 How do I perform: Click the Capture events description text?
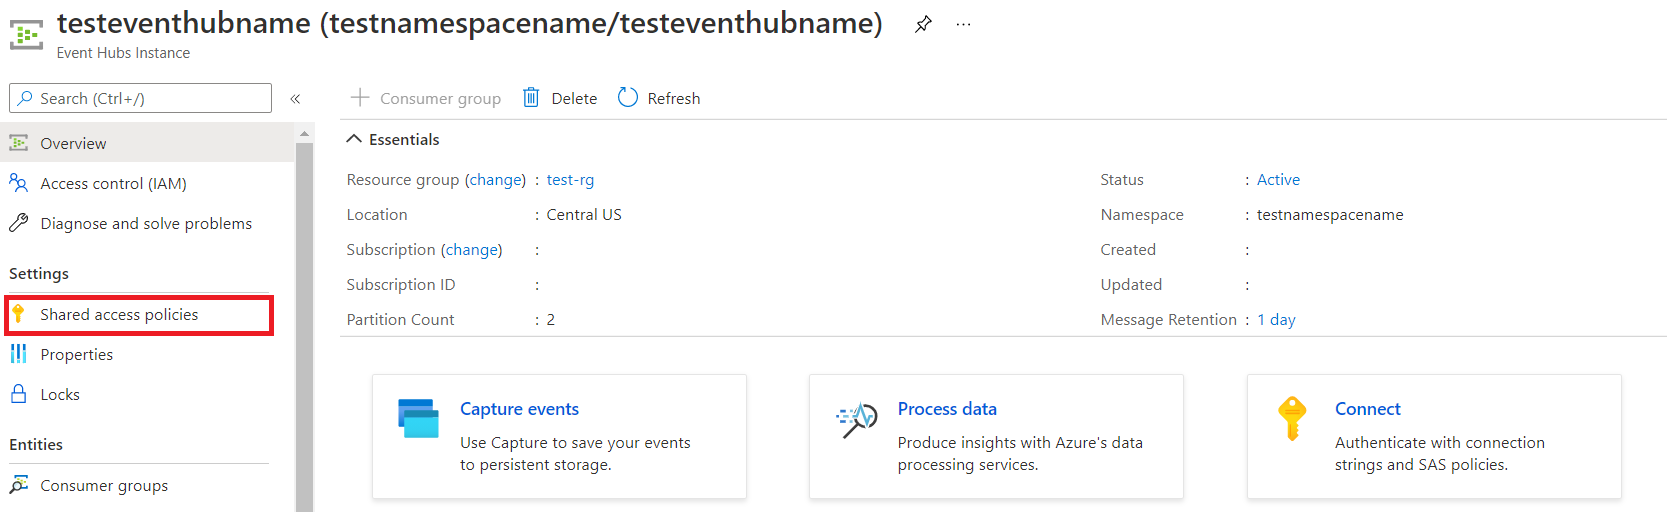tap(575, 453)
